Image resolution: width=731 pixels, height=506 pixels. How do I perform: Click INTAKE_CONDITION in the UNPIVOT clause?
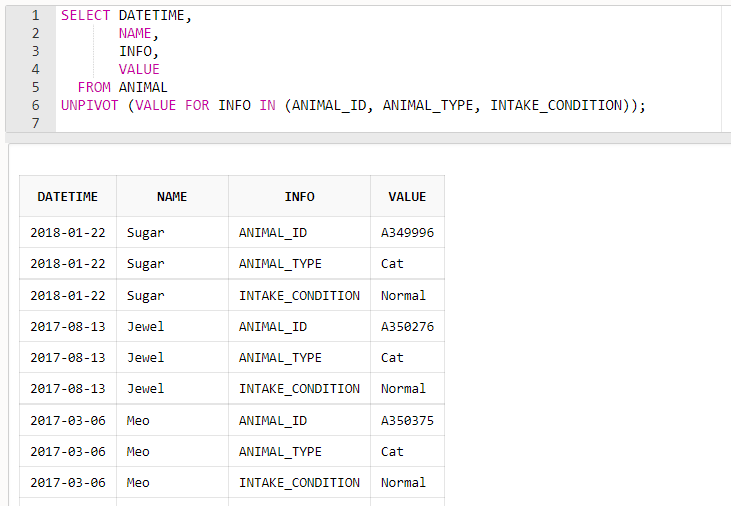coord(556,105)
